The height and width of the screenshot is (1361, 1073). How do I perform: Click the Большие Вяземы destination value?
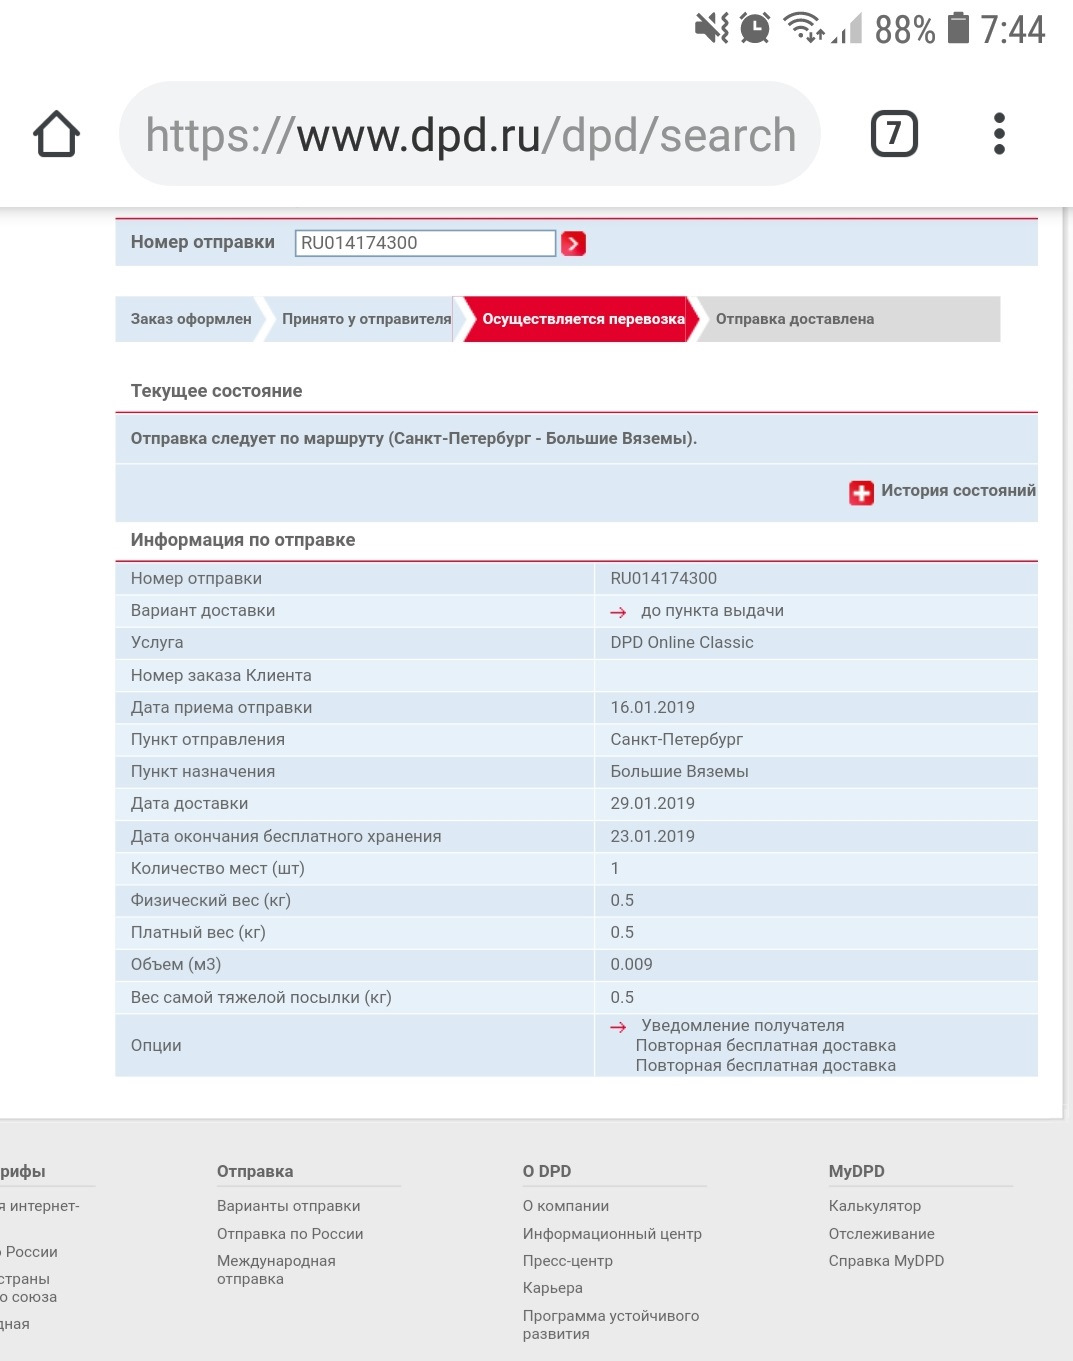pos(680,772)
